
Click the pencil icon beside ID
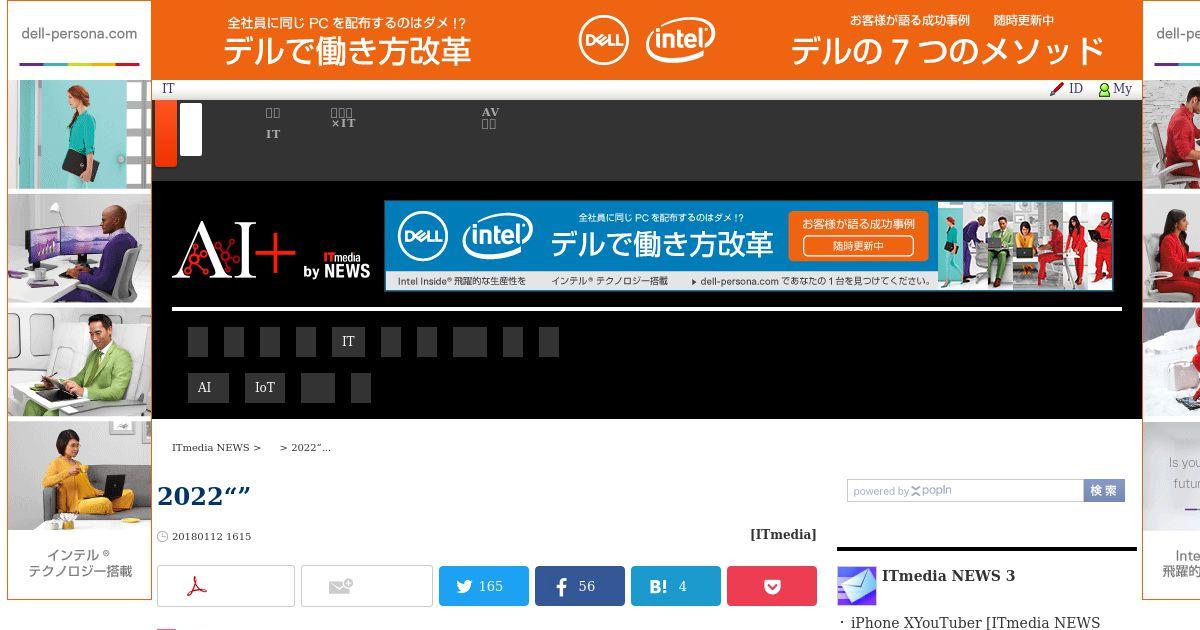[1057, 89]
